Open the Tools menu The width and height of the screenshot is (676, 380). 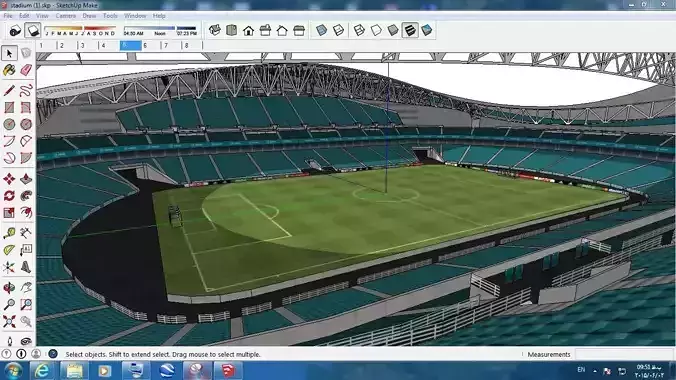pyautogui.click(x=110, y=16)
